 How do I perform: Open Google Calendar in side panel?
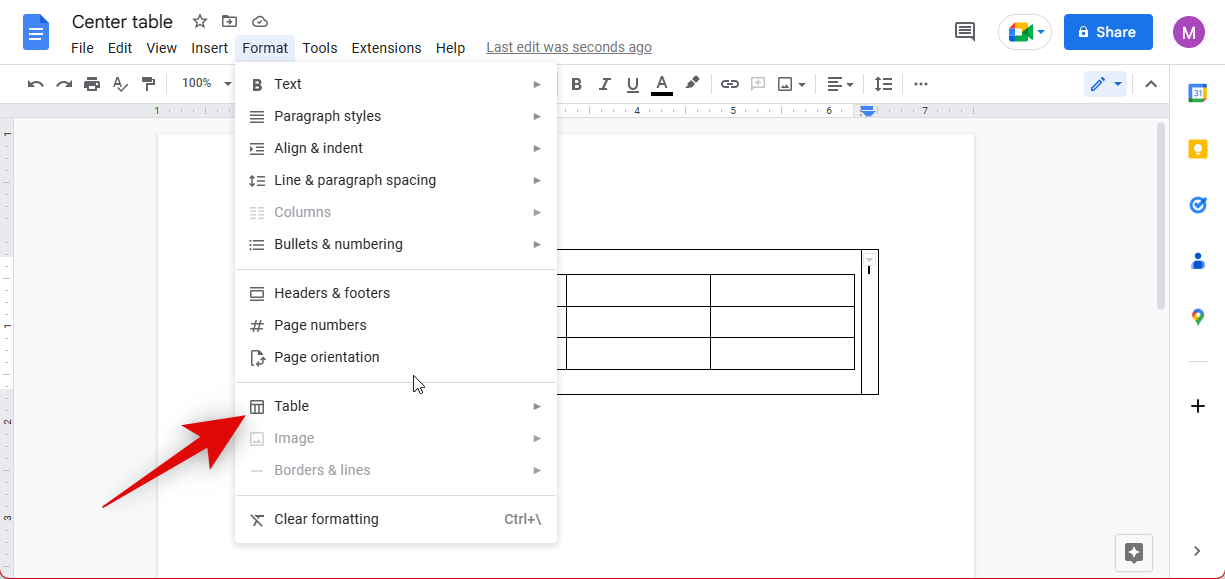click(1197, 93)
